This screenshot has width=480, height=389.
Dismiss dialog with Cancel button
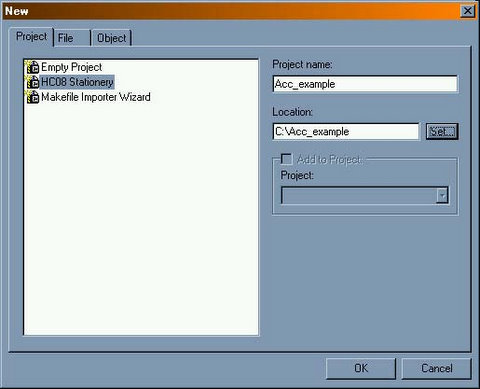(436, 368)
